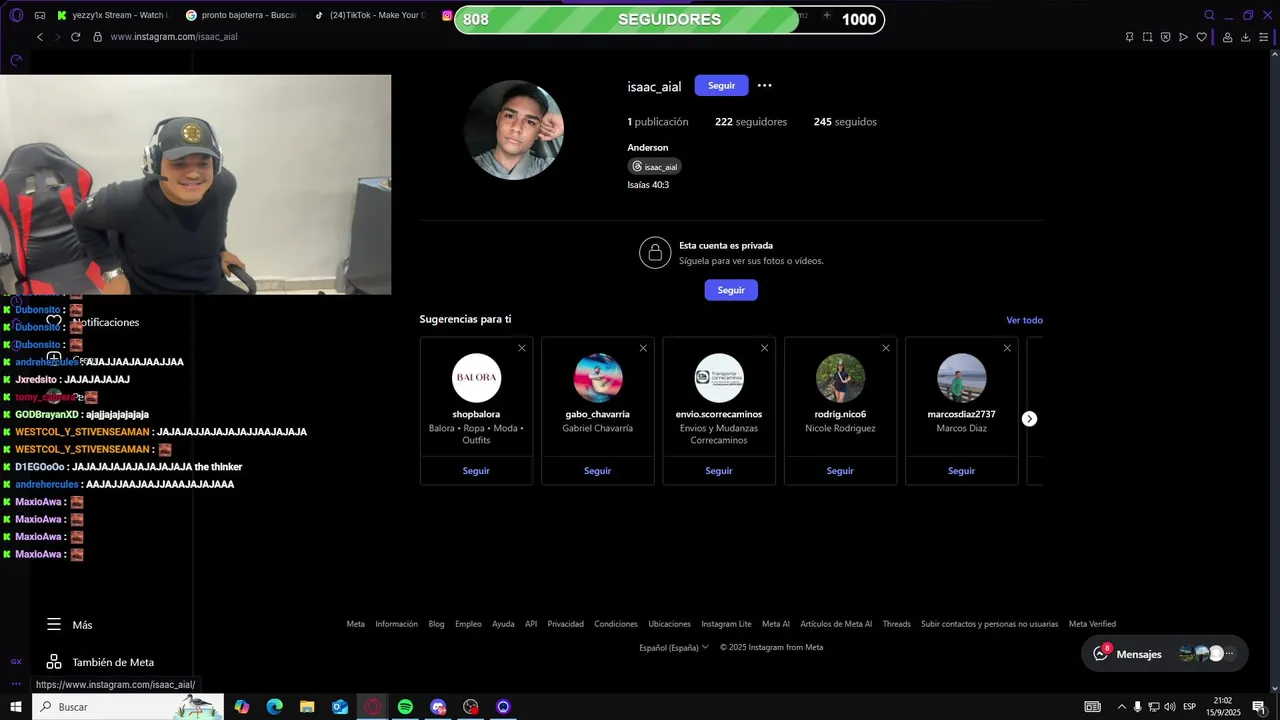This screenshot has height=720, width=1280.
Task: Click the taskbar Buscar search box
Action: tap(129, 707)
